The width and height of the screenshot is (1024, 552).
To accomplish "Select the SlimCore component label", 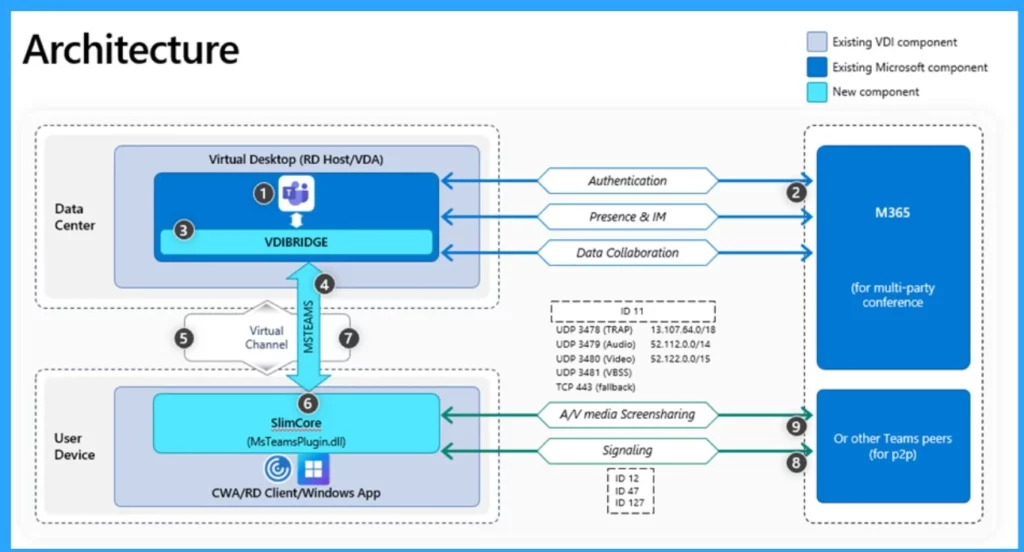I will point(296,423).
